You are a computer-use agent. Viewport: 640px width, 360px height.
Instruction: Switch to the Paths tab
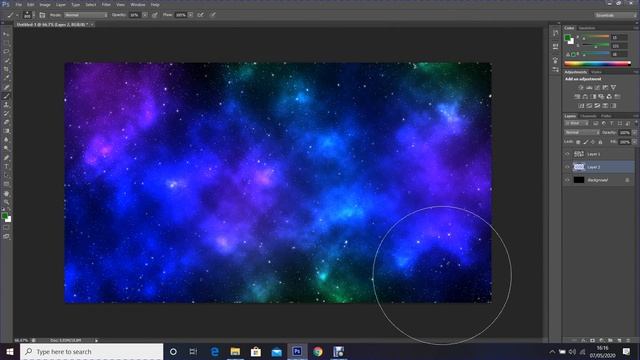tap(606, 116)
